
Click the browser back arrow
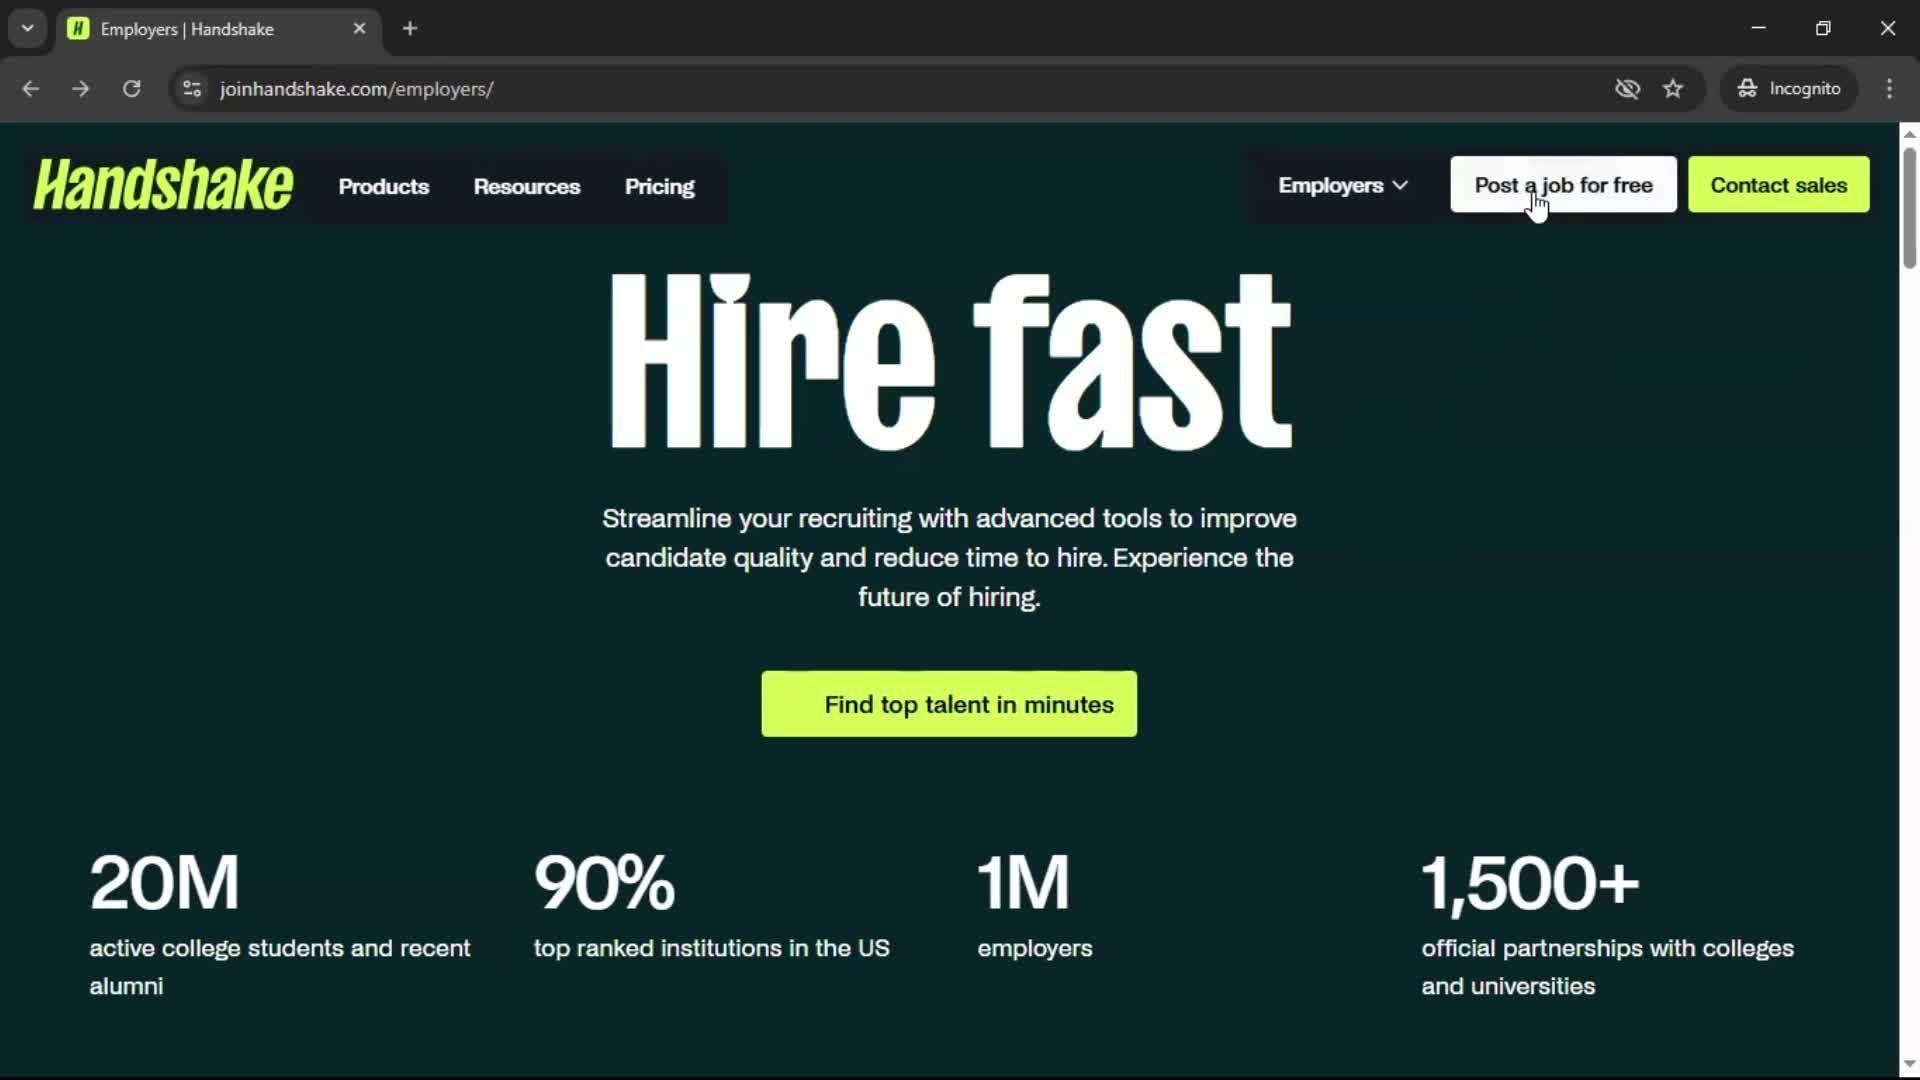(30, 89)
